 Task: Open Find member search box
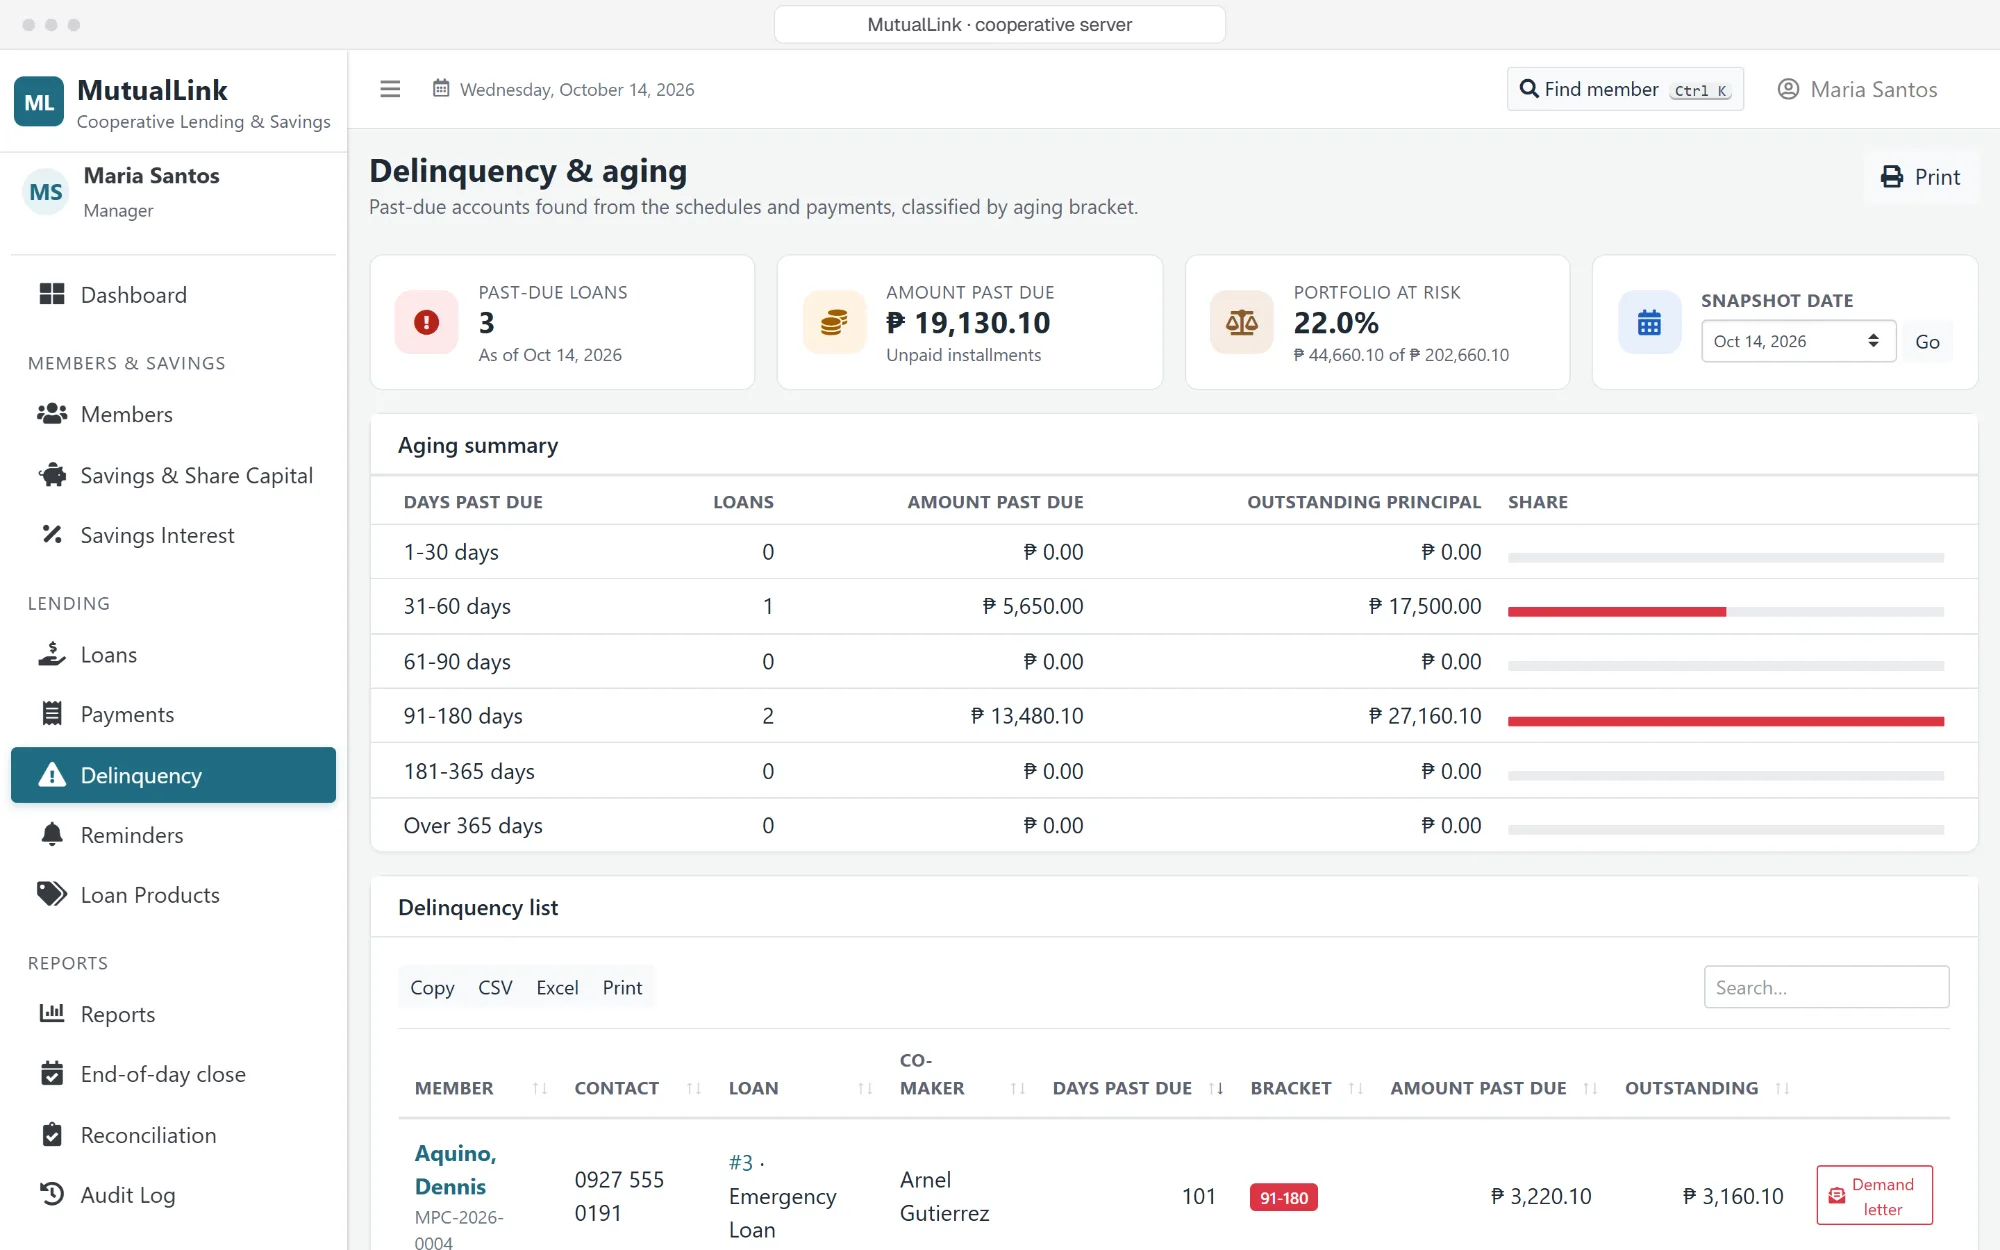(x=1625, y=89)
